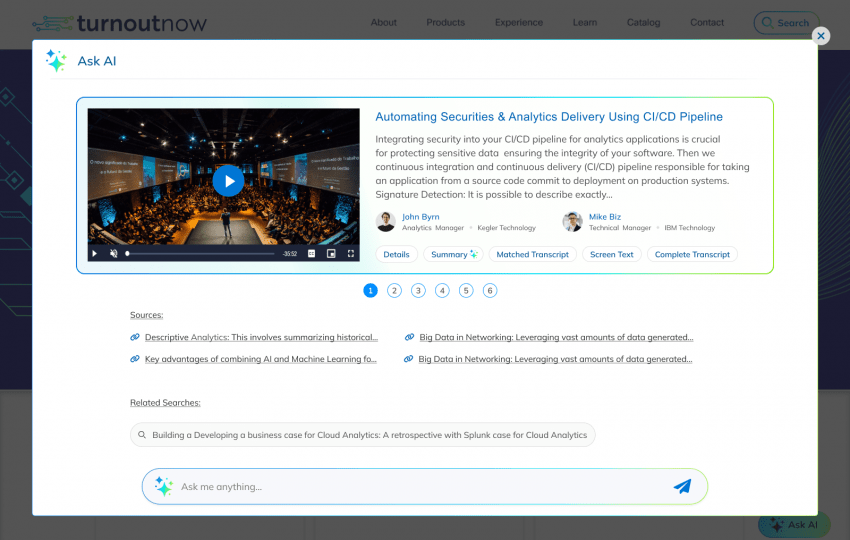
Task: Enable picture-in-picture mode for the video
Action: tap(331, 254)
